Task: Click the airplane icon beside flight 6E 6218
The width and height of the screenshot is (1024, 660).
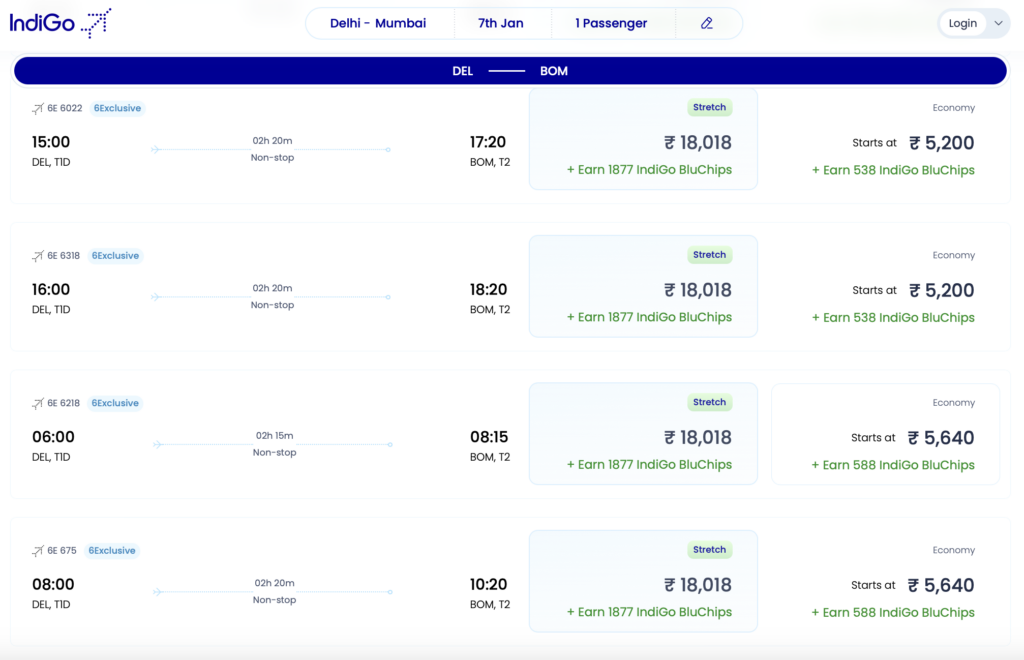Action: (39, 402)
